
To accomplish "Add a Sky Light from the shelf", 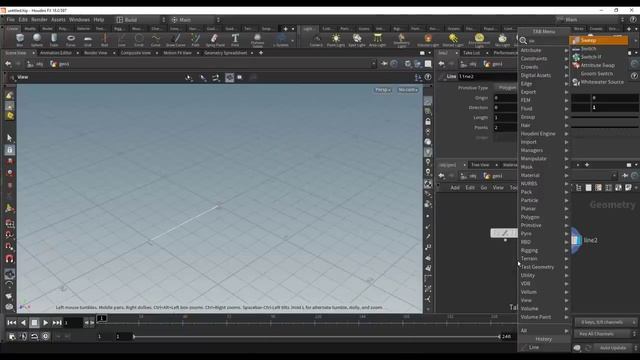I will [502, 40].
